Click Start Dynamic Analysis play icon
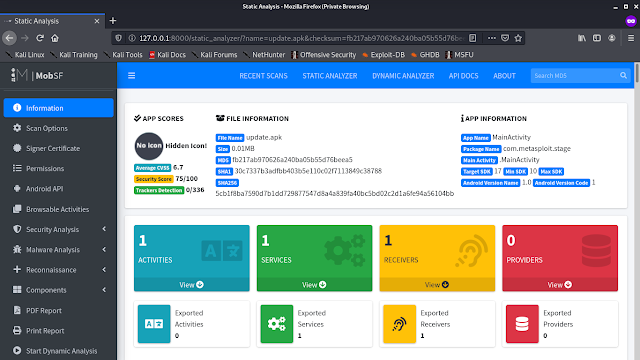The image size is (640, 360). [x=17, y=350]
